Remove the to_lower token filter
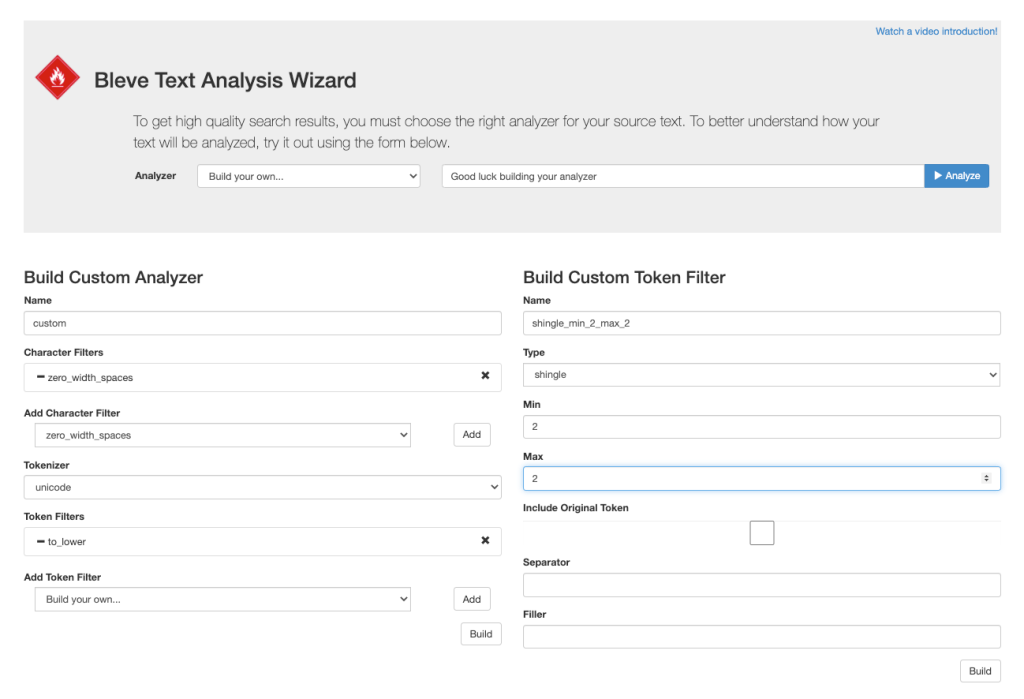Image resolution: width=1024 pixels, height=699 pixels. (x=485, y=541)
